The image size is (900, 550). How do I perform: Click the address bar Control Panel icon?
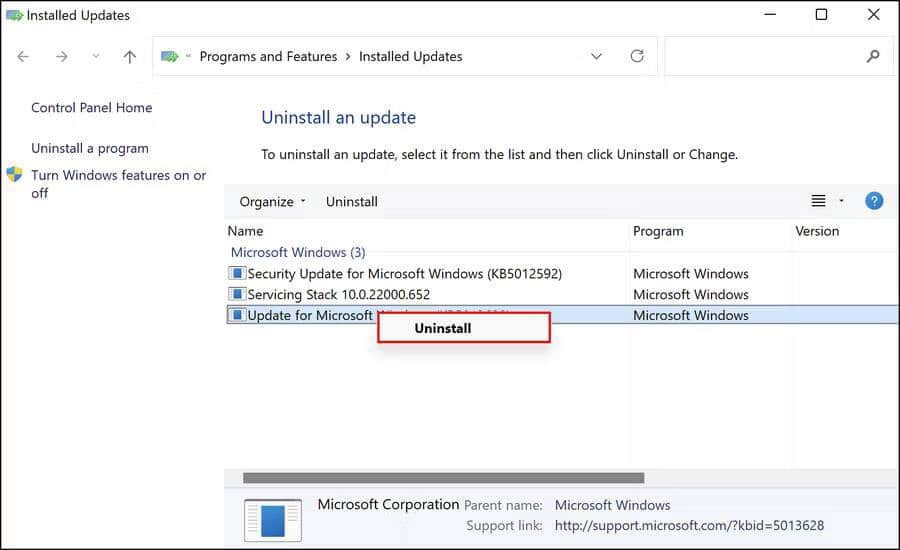tap(170, 56)
